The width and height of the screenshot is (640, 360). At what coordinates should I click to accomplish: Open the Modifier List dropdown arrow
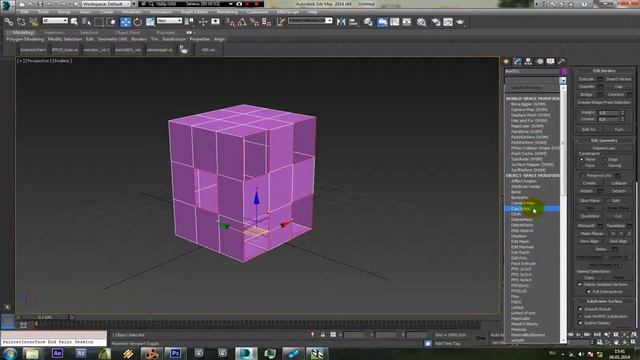click(x=563, y=80)
